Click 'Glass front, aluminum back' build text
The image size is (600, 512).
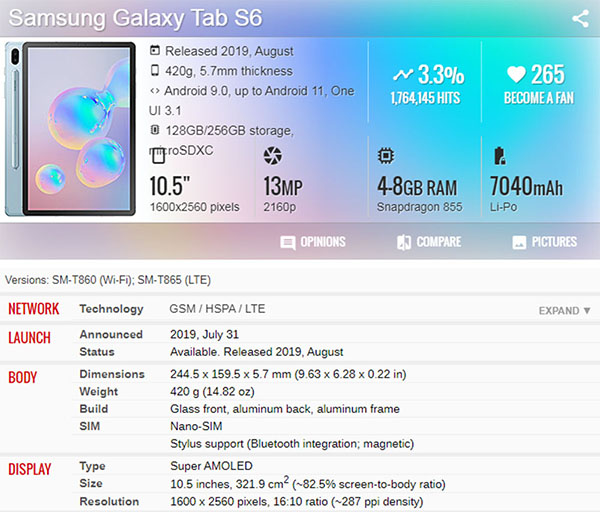[x=285, y=409]
